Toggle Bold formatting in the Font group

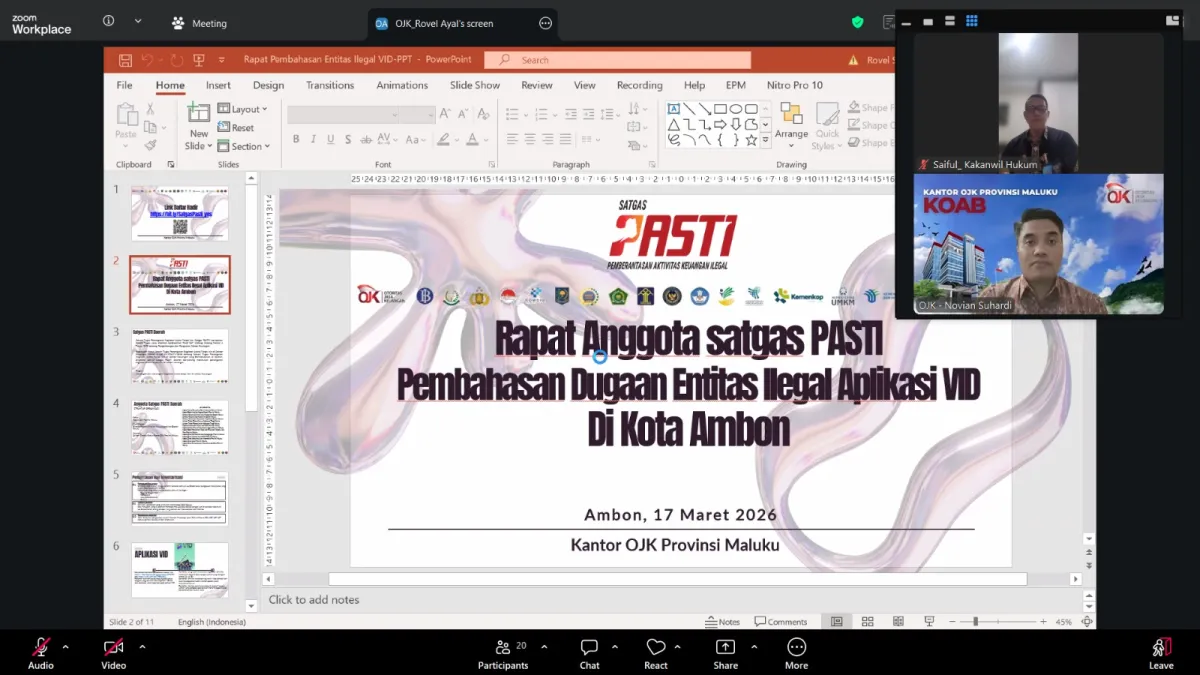click(x=296, y=139)
